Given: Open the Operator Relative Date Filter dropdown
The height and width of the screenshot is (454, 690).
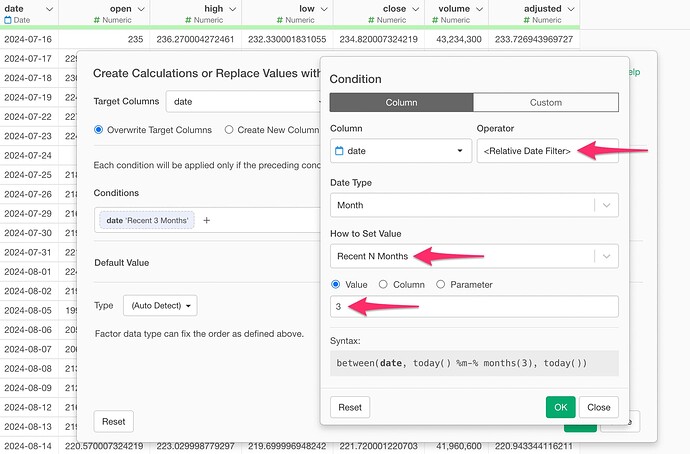Looking at the screenshot, I should pyautogui.click(x=547, y=151).
